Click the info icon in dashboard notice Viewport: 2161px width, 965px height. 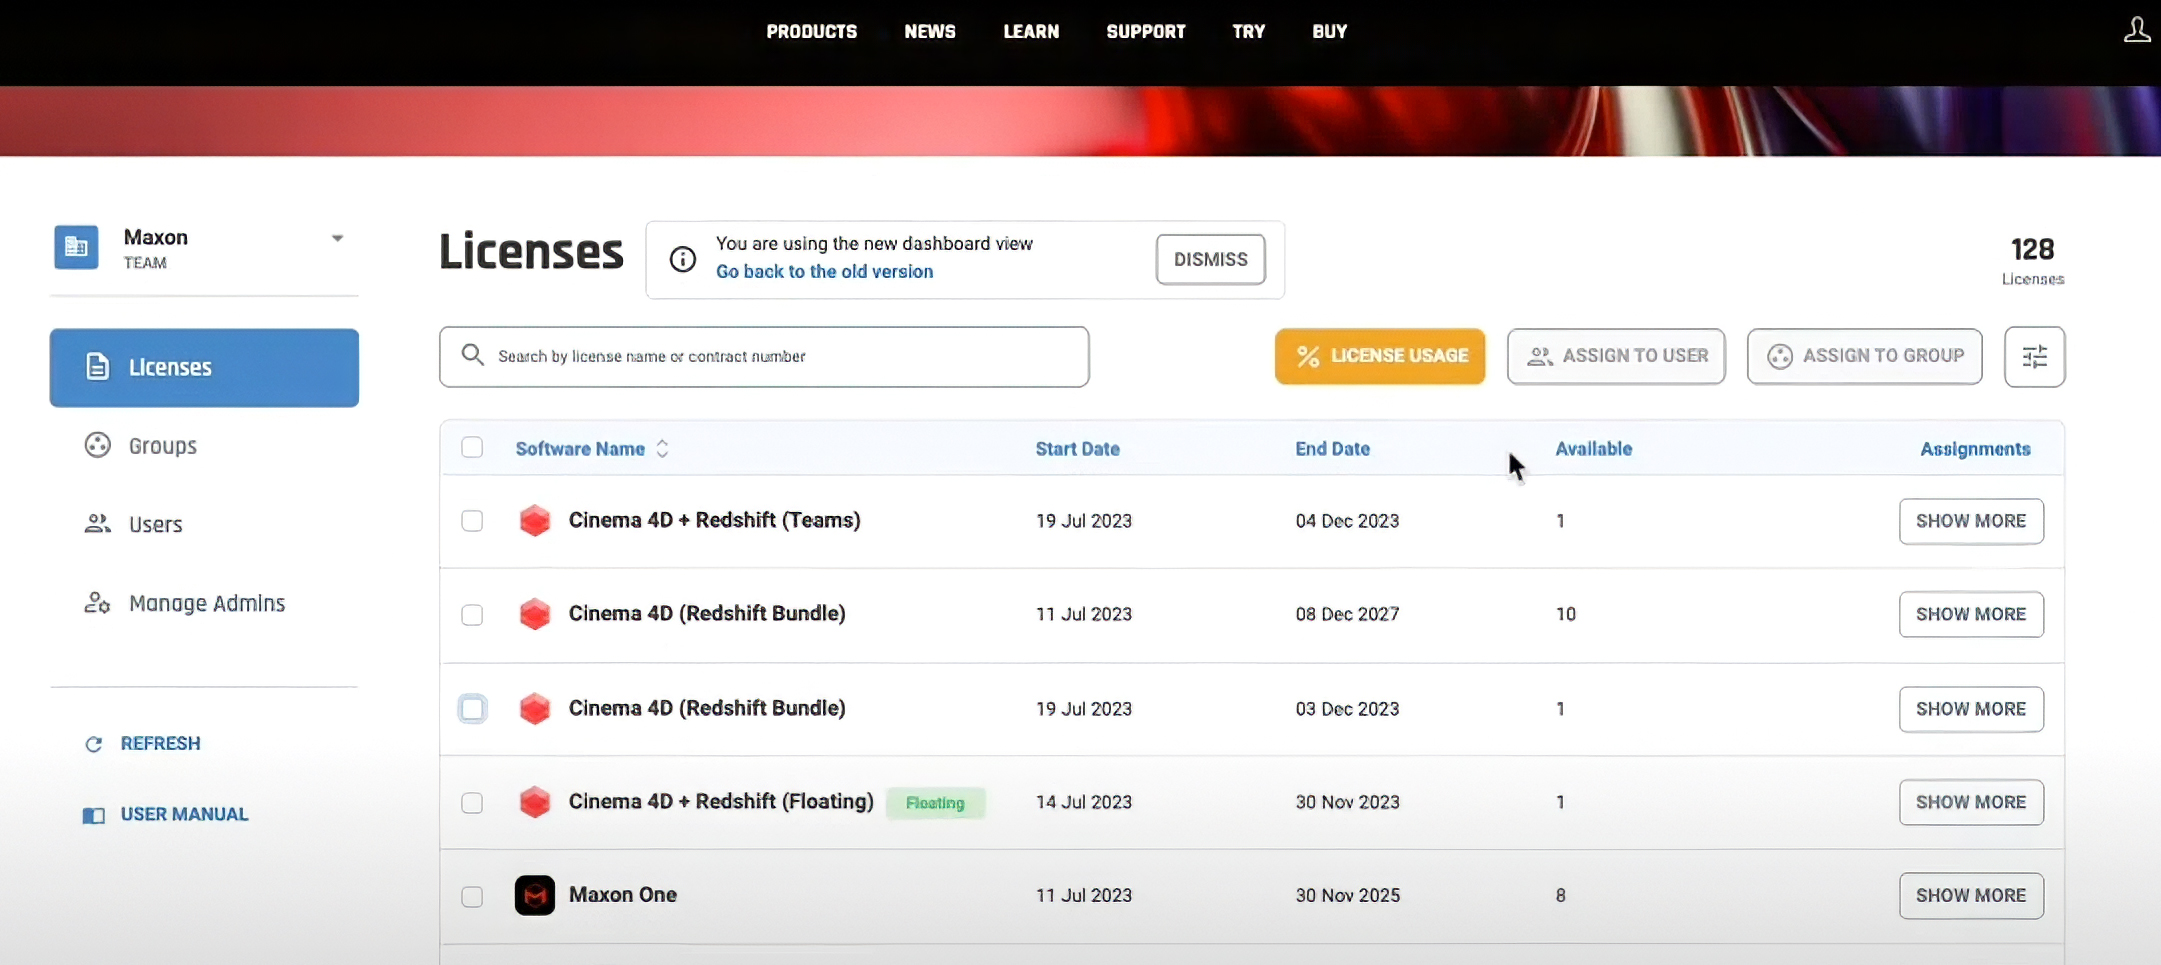[x=683, y=260]
